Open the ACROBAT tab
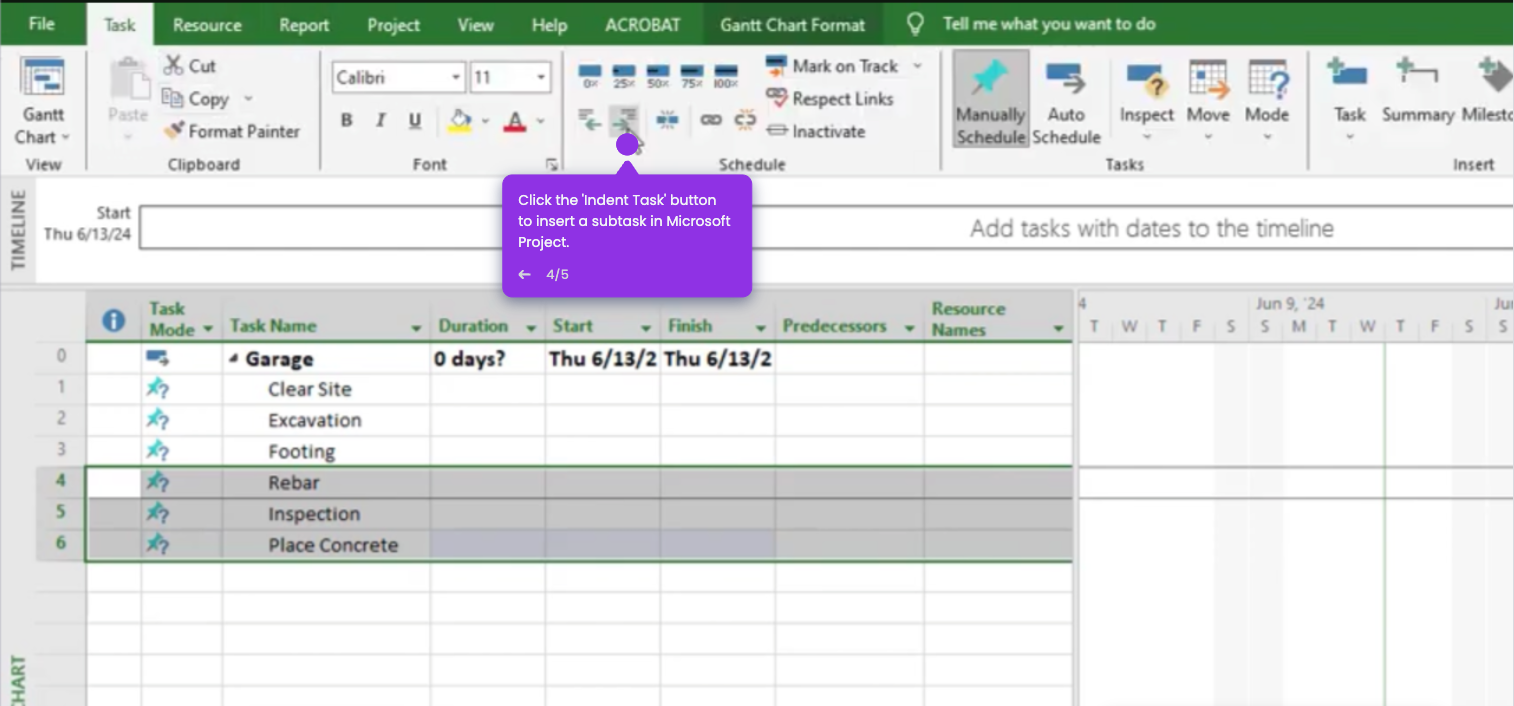Image resolution: width=1514 pixels, height=706 pixels. (642, 25)
